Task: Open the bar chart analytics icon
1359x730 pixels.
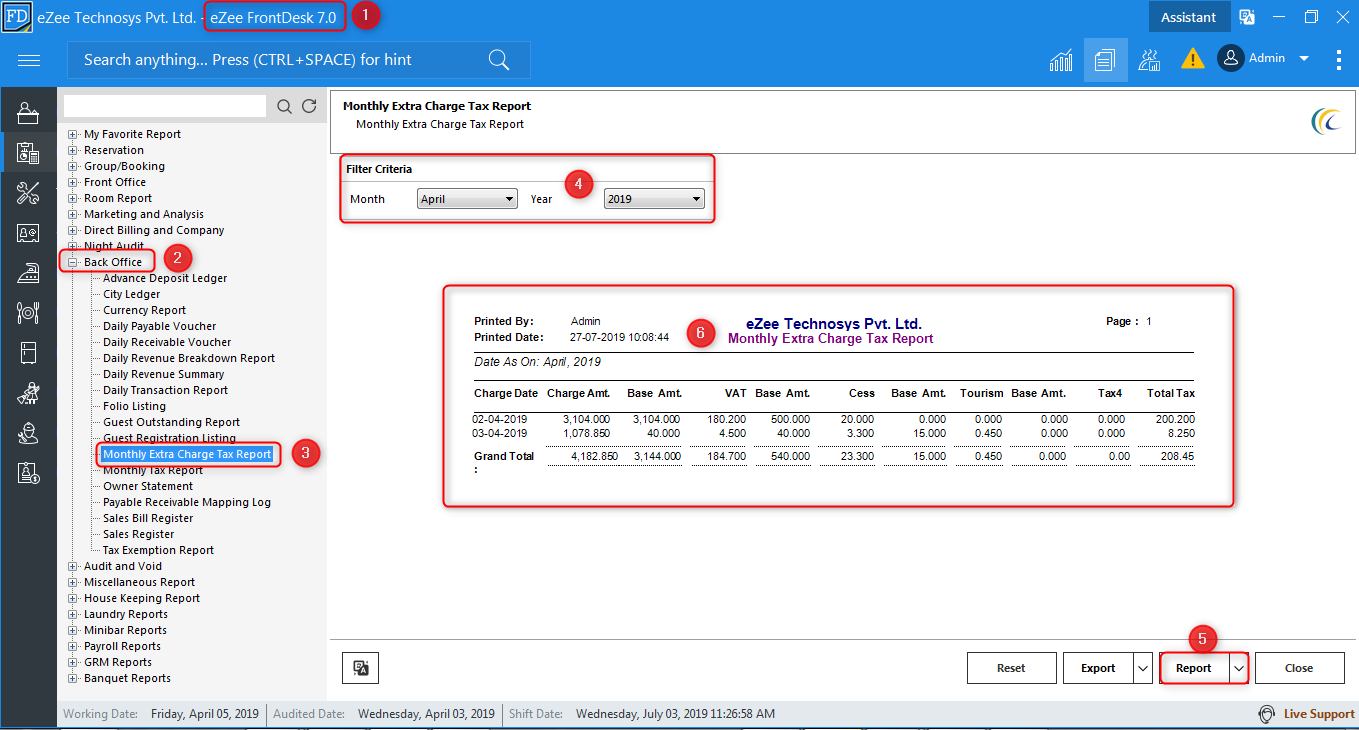Action: click(x=1061, y=60)
